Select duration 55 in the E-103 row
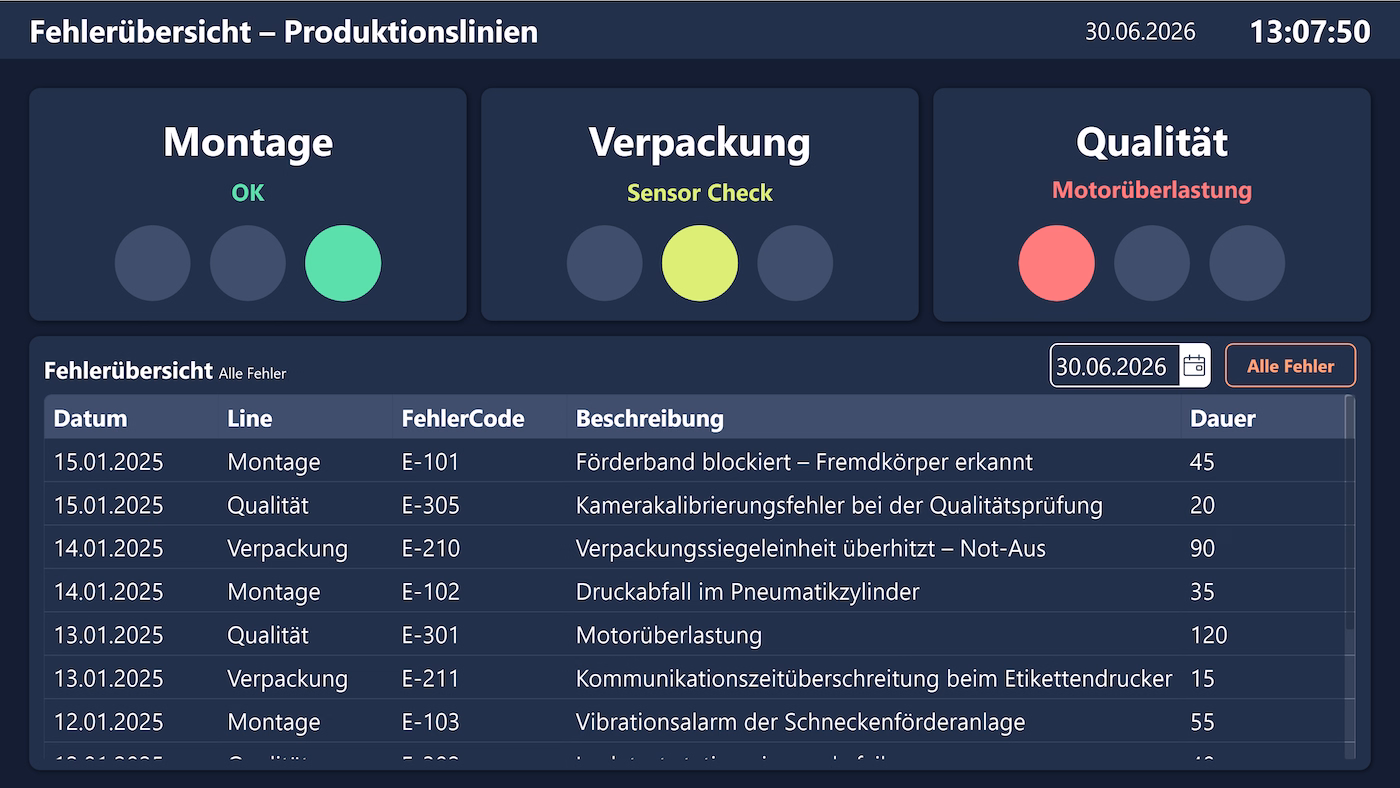This screenshot has height=788, width=1400. click(x=1202, y=722)
